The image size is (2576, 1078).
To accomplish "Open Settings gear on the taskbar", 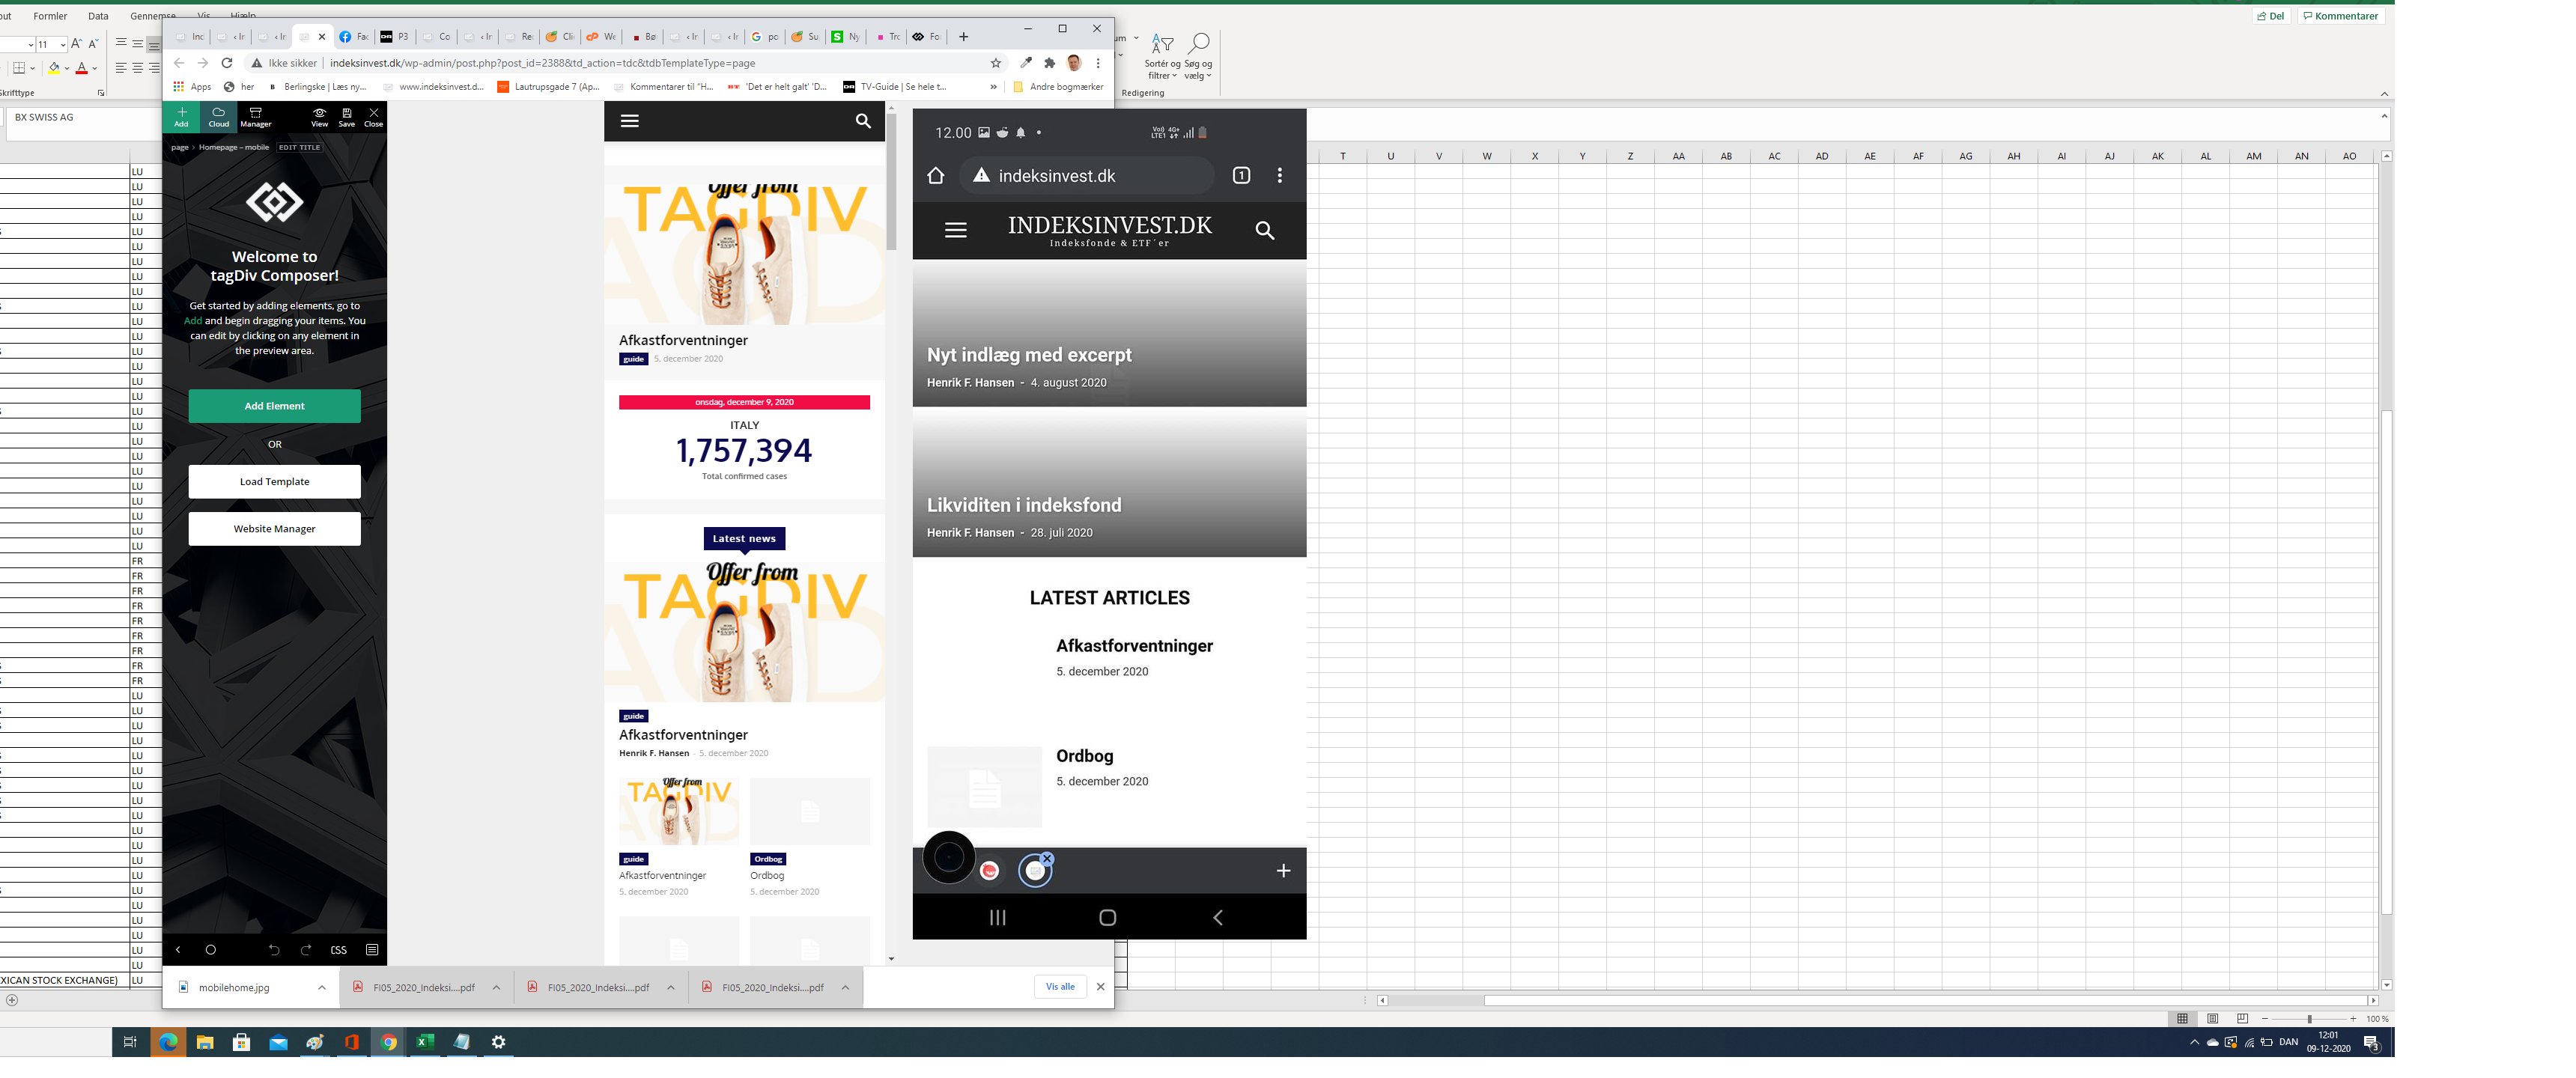I will (x=498, y=1043).
